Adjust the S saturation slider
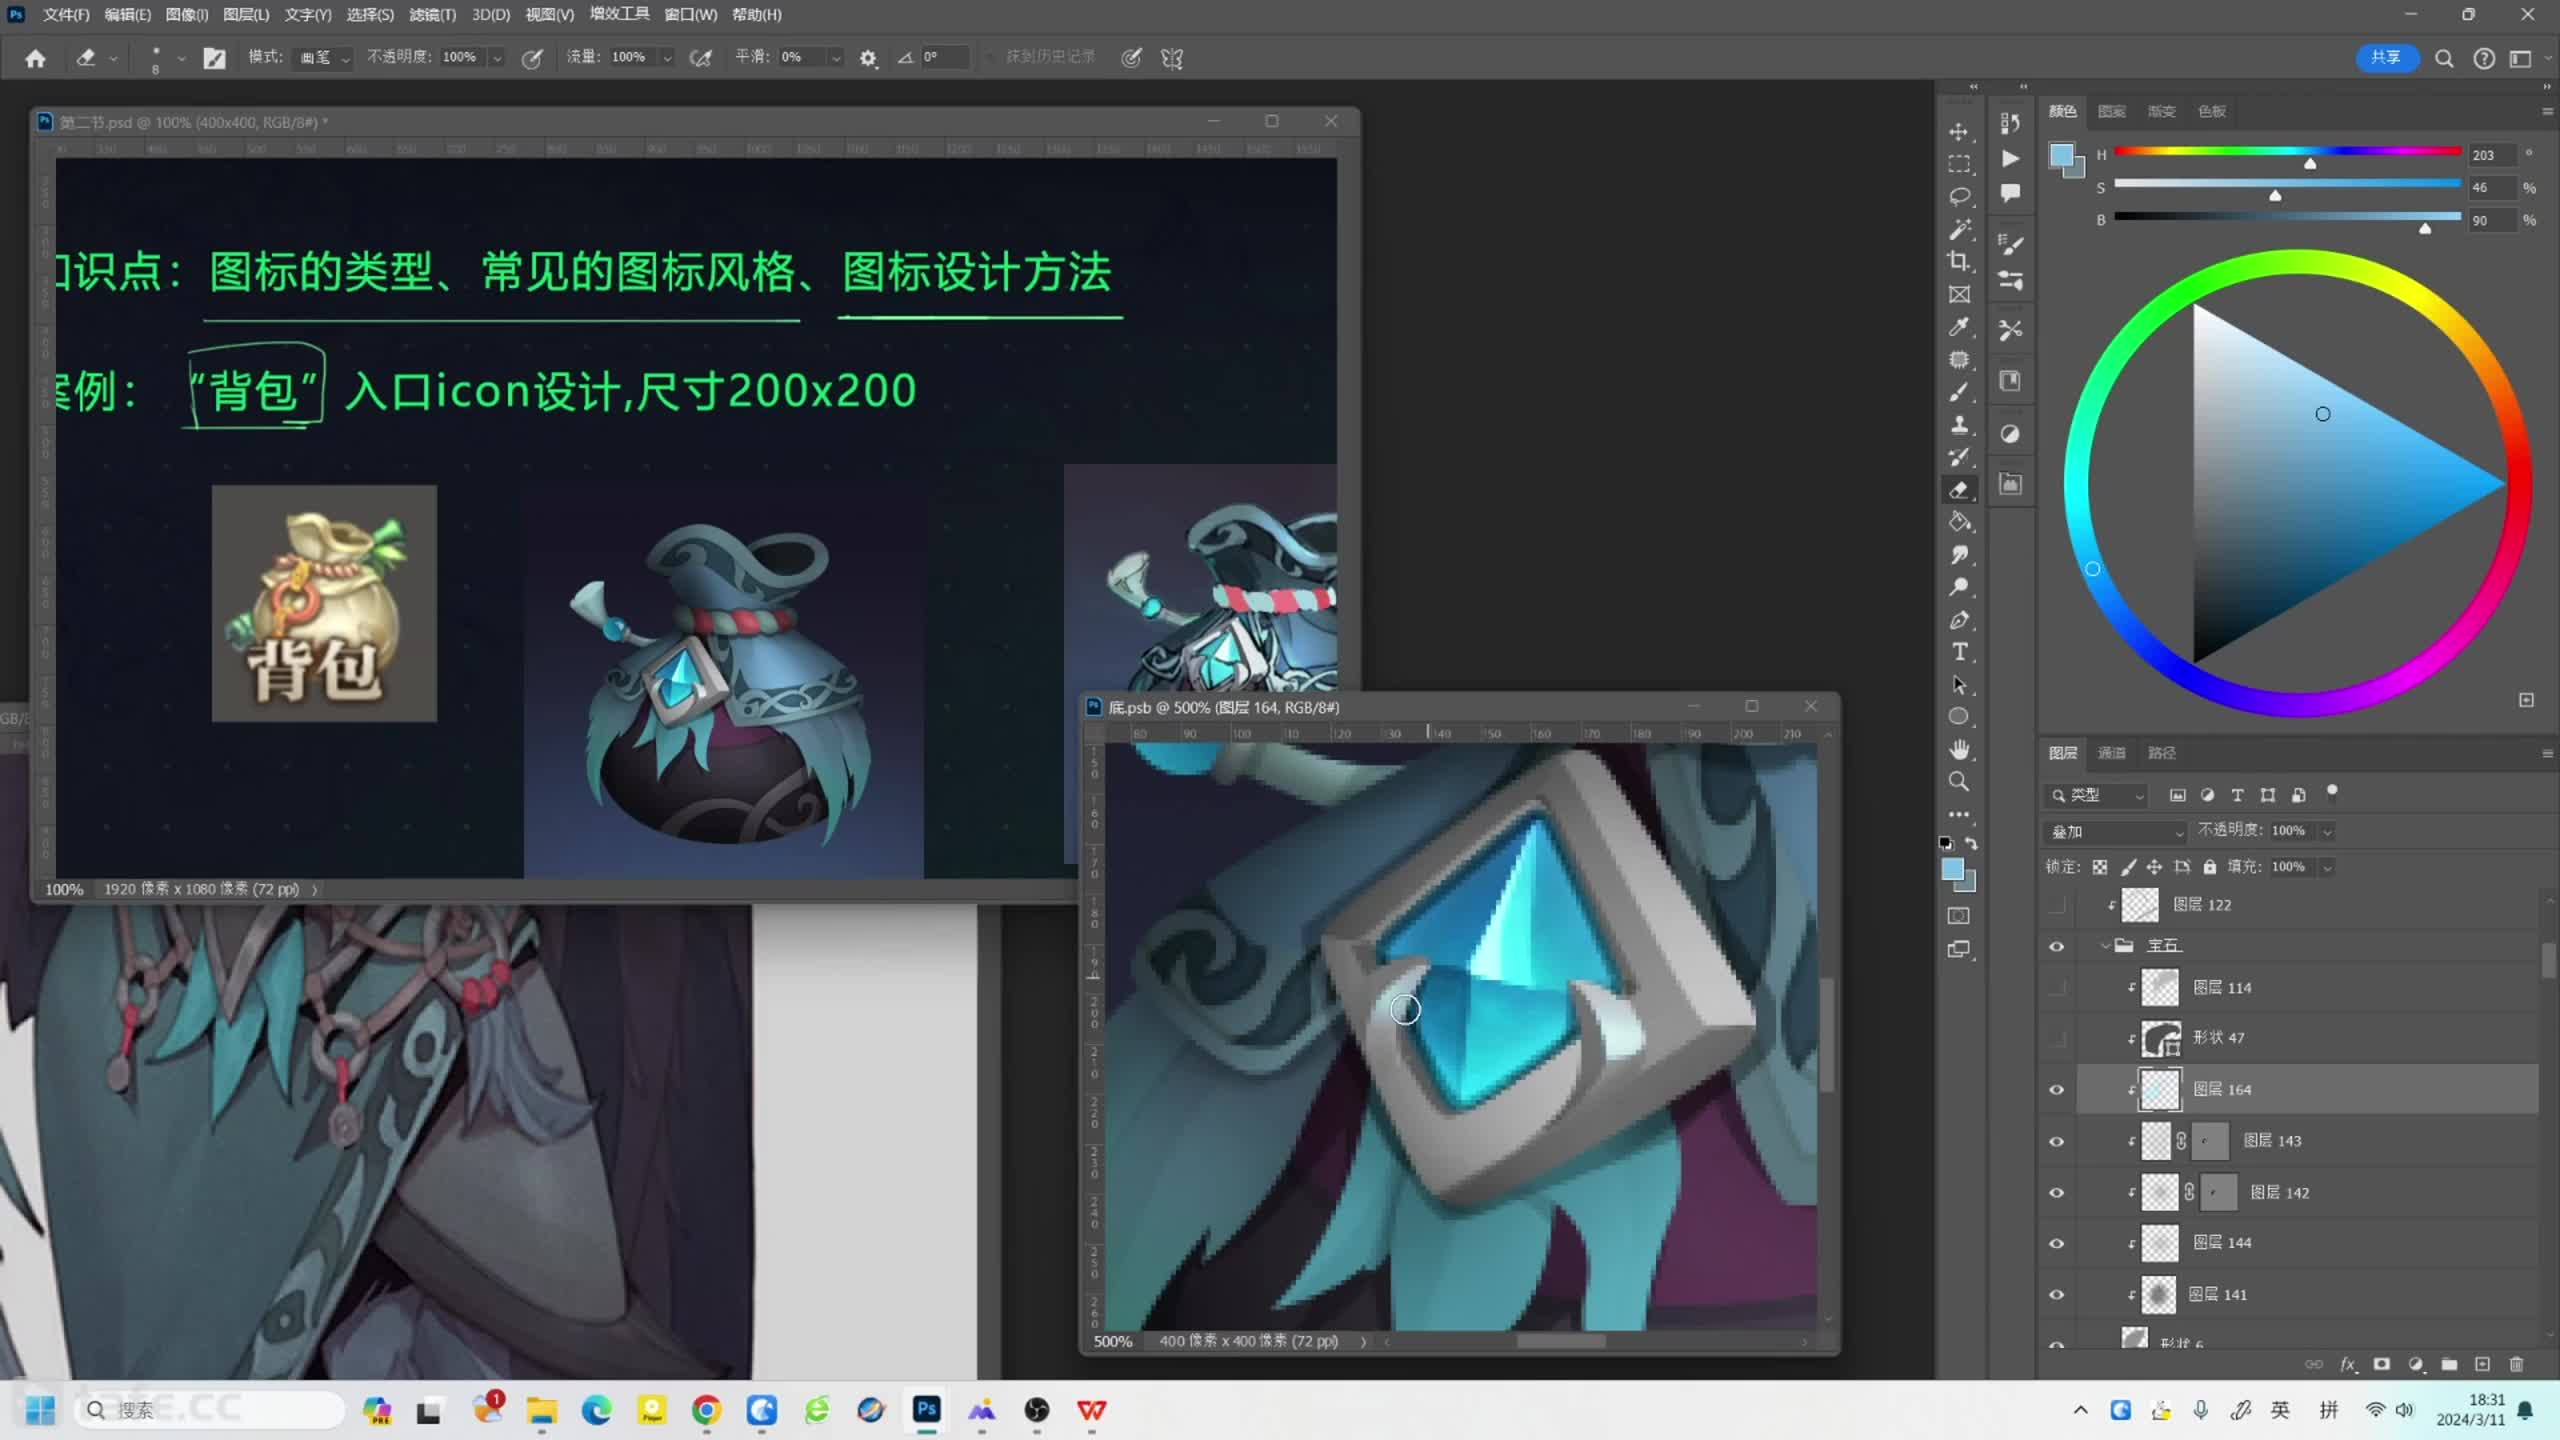 coord(2288,185)
